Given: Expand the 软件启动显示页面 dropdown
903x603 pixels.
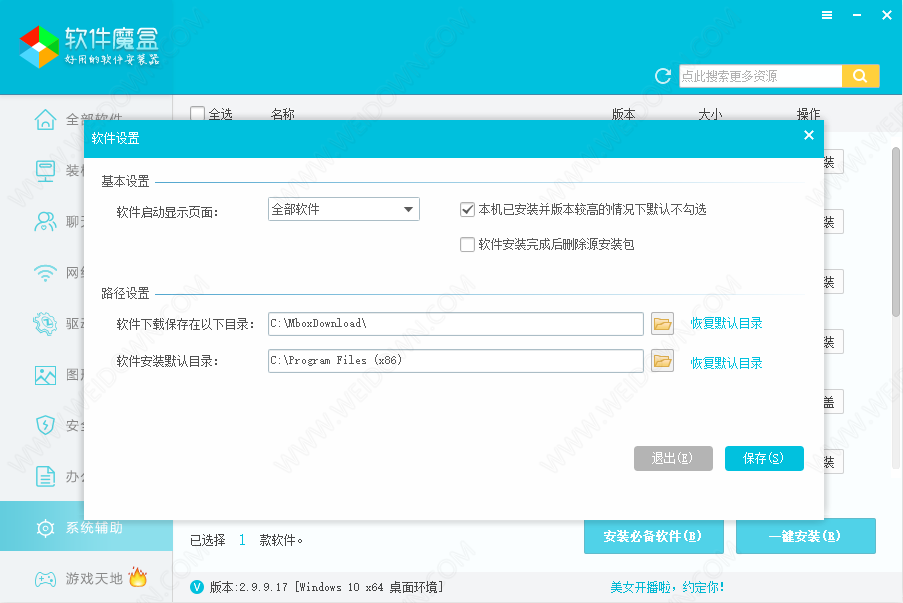Looking at the screenshot, I should [x=408, y=209].
